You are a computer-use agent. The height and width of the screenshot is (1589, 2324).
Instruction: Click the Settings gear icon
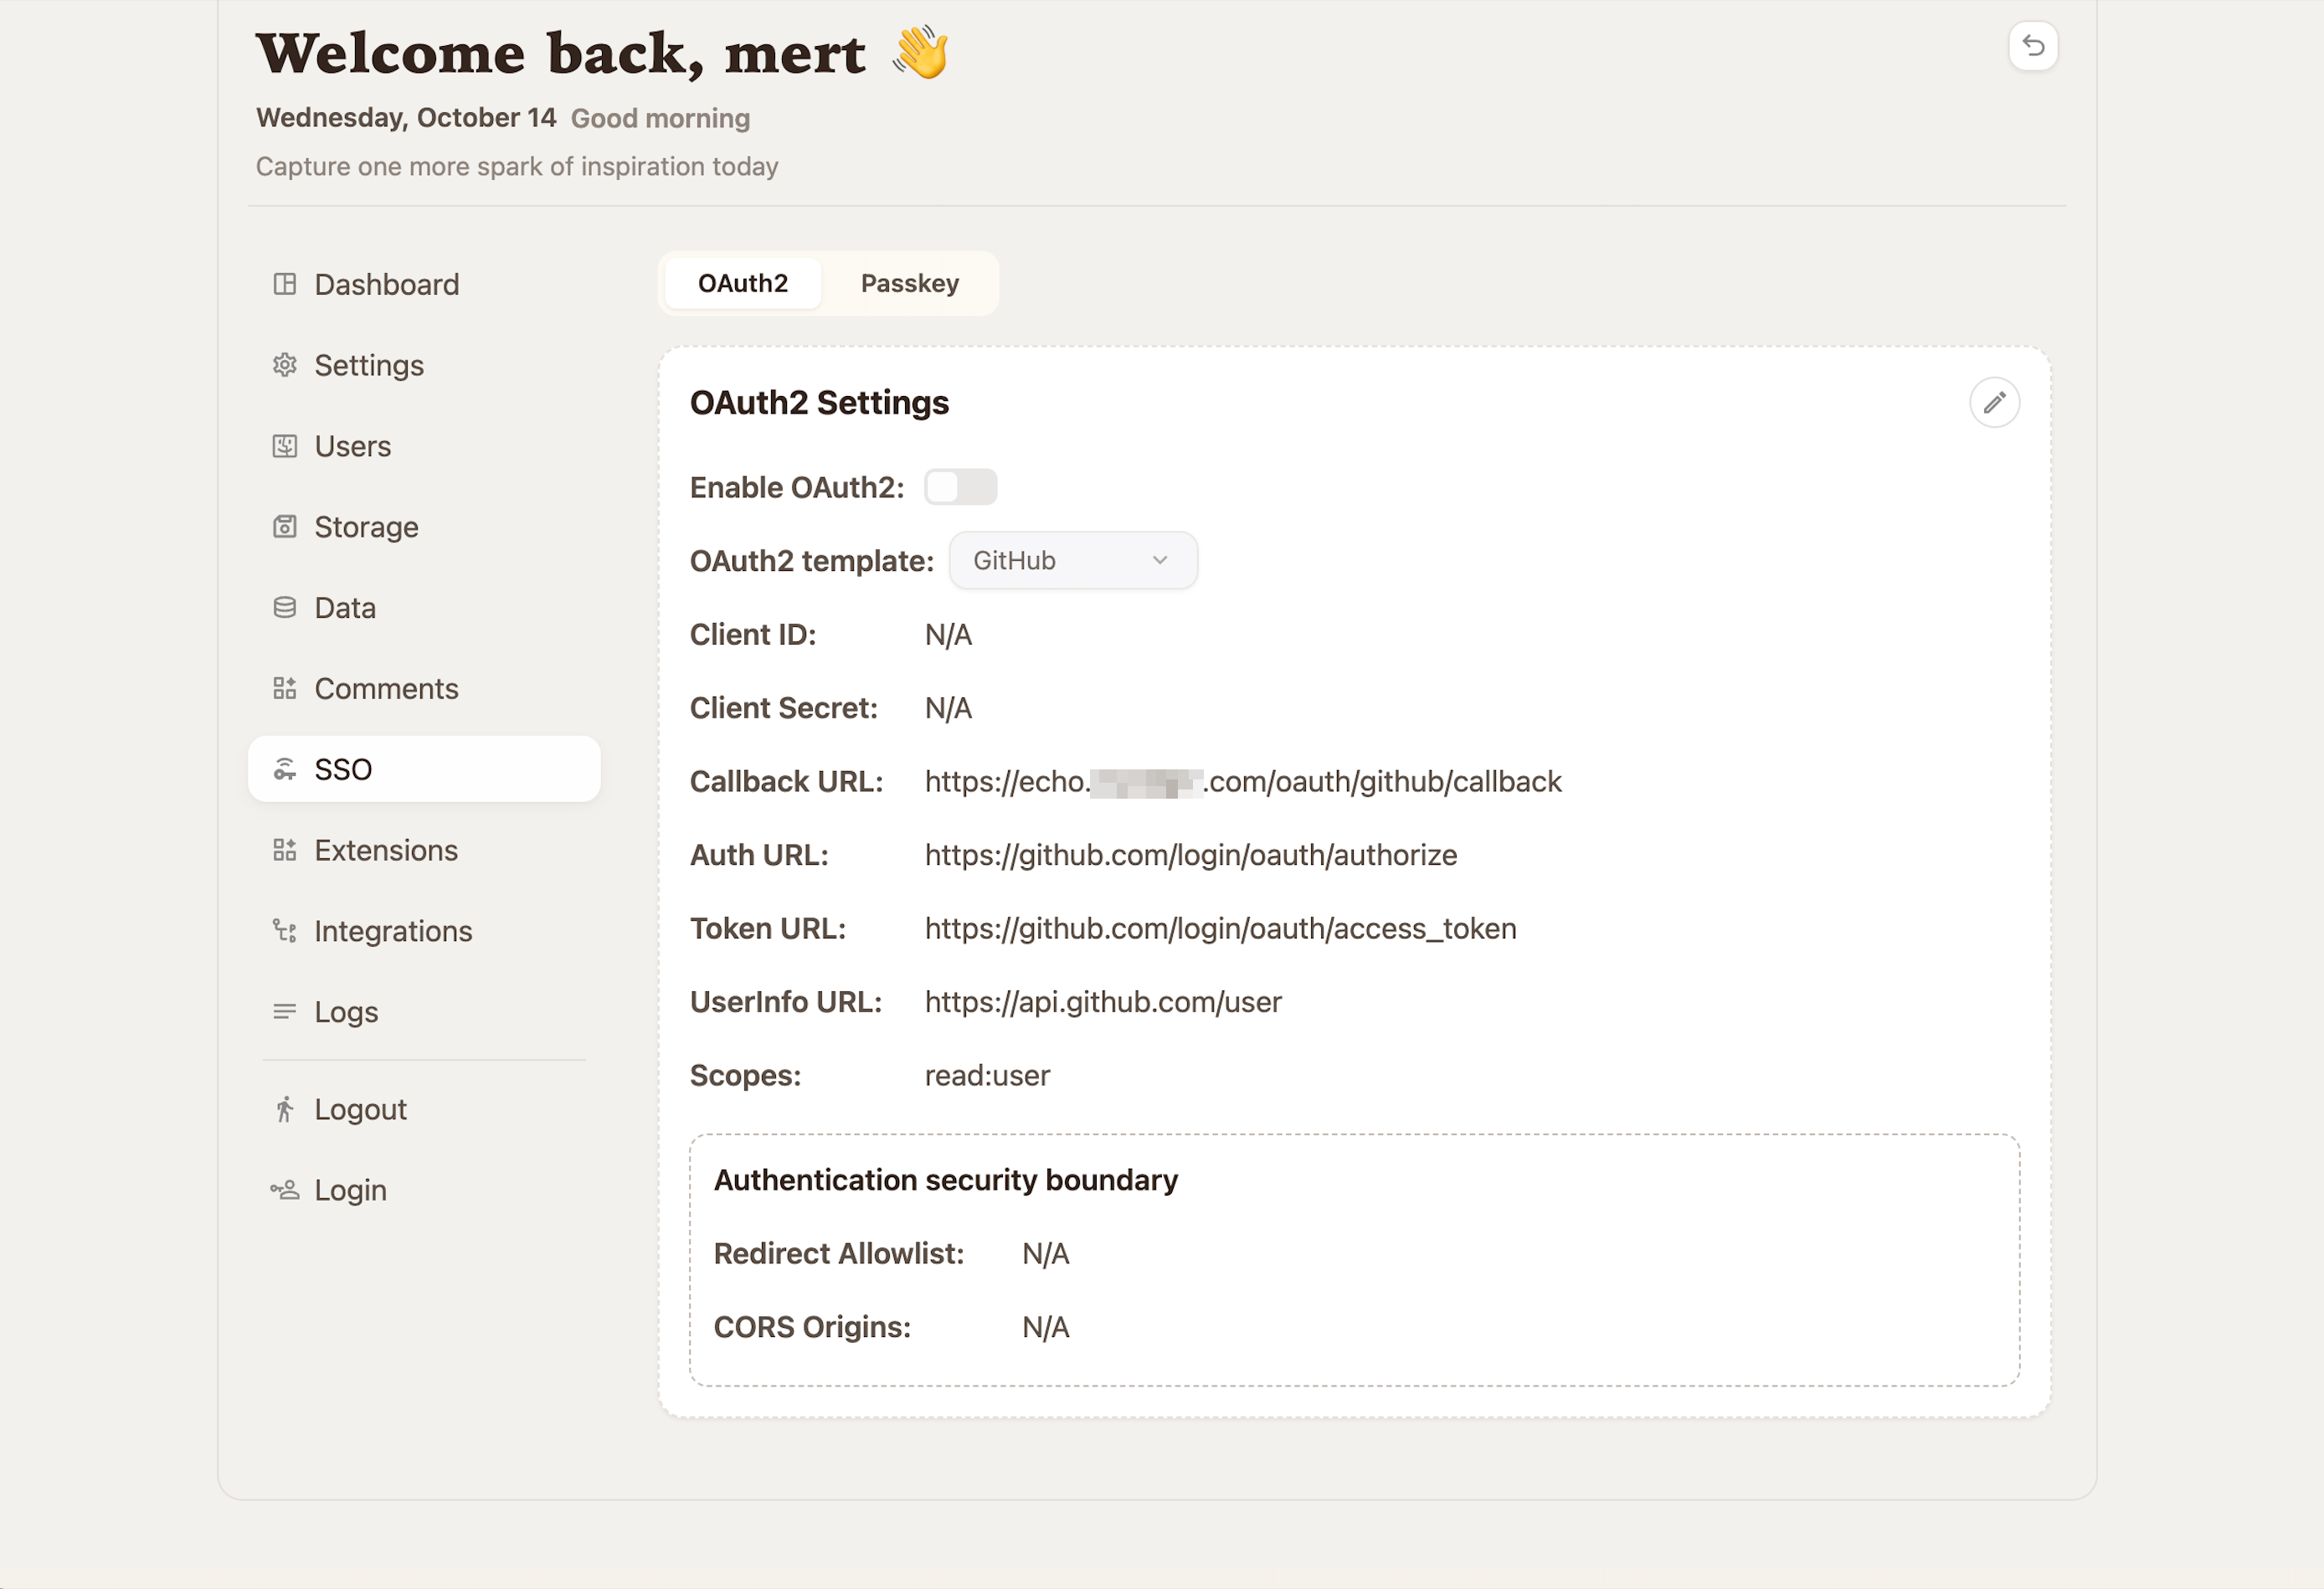(285, 365)
